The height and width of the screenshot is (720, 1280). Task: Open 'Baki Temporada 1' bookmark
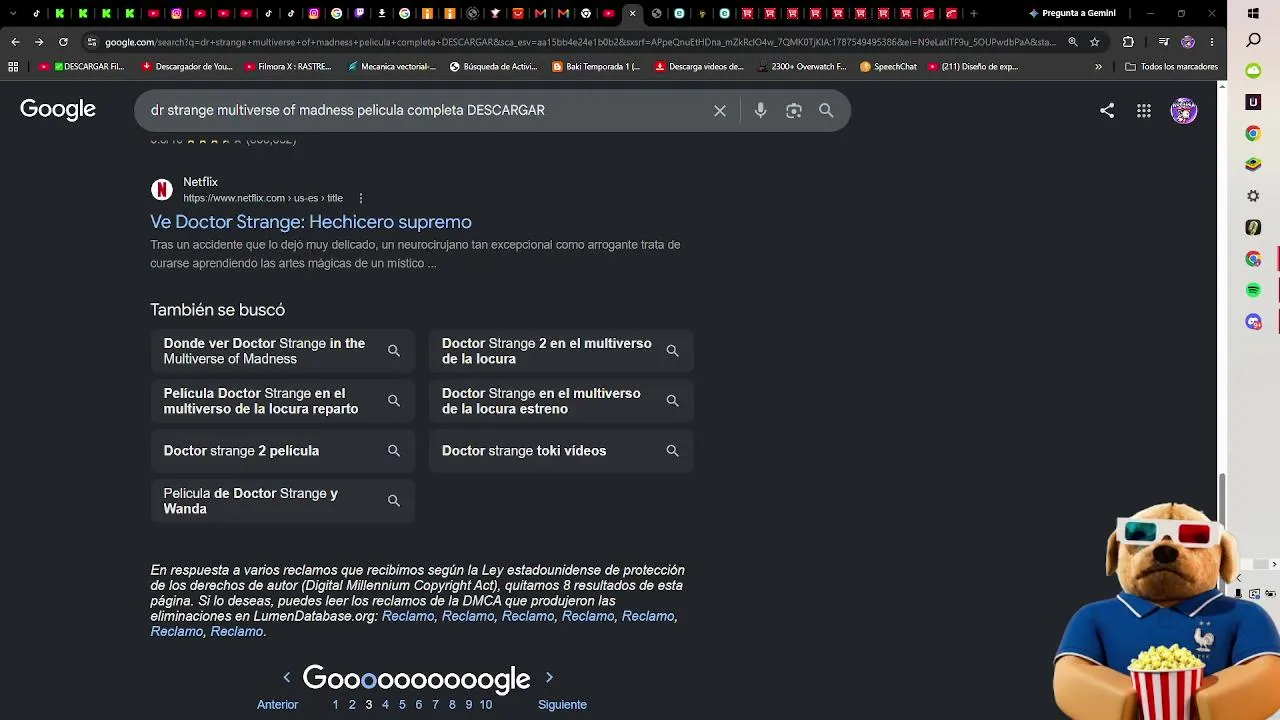(x=596, y=67)
